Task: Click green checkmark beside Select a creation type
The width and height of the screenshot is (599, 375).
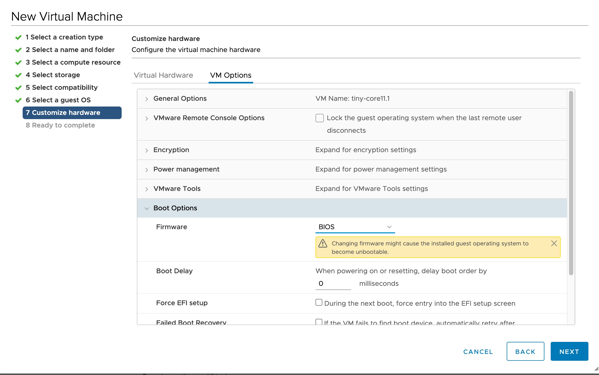Action: pos(18,37)
